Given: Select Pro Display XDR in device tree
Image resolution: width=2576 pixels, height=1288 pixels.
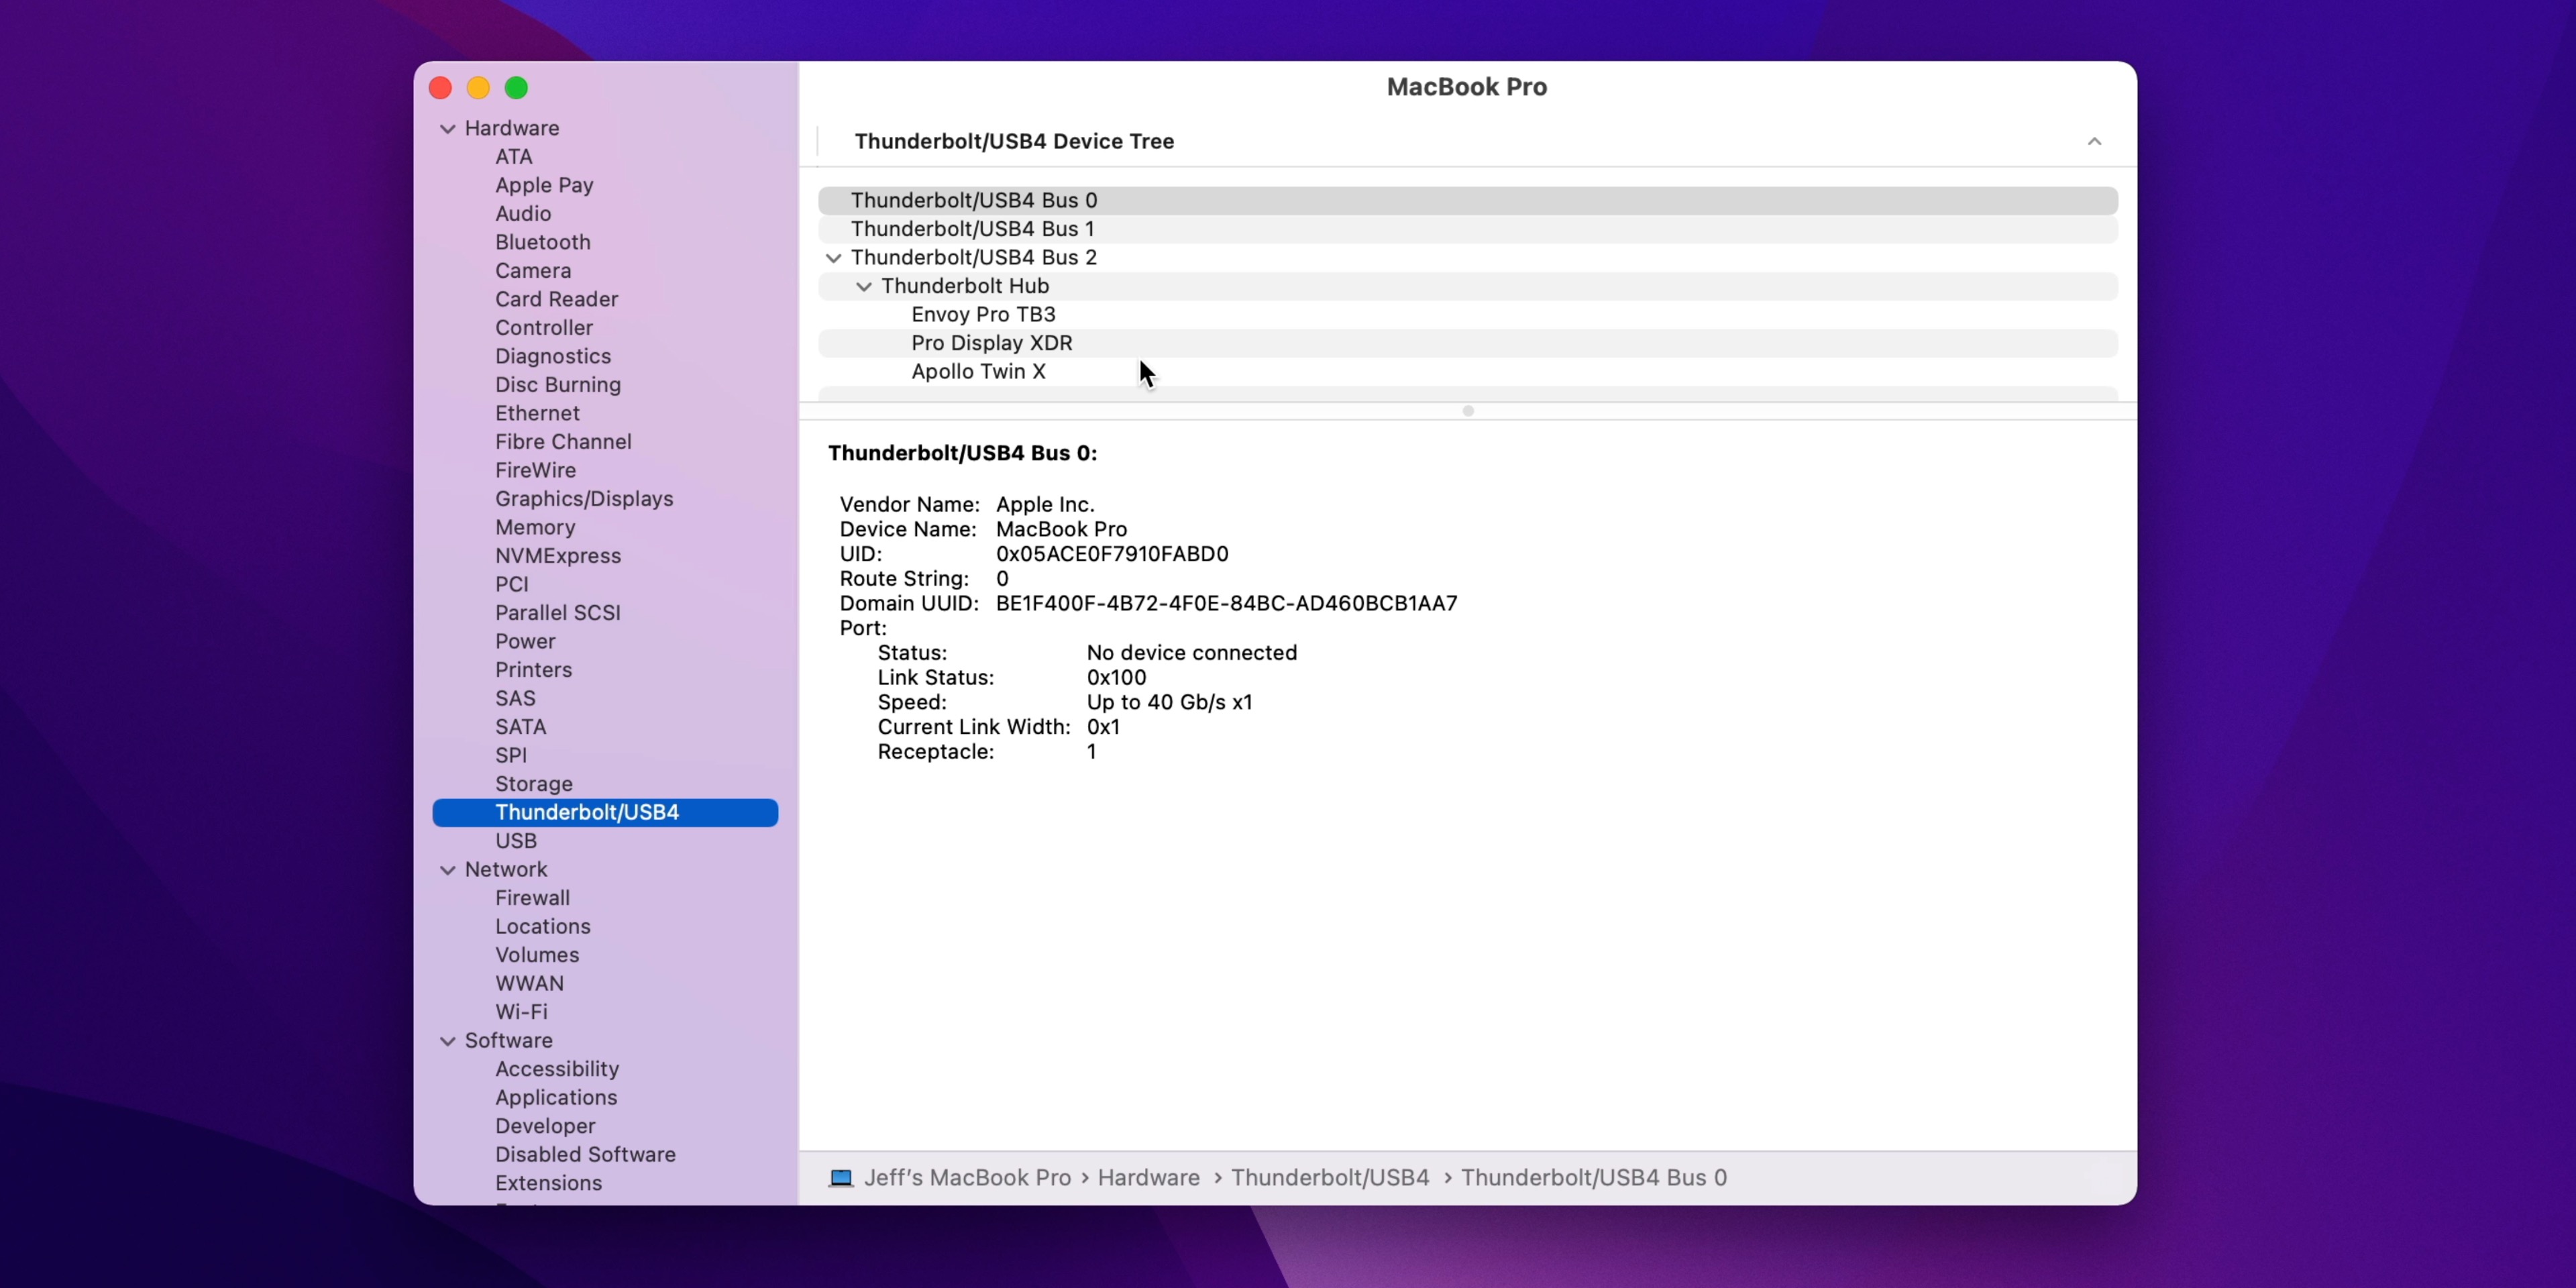Looking at the screenshot, I should point(991,343).
